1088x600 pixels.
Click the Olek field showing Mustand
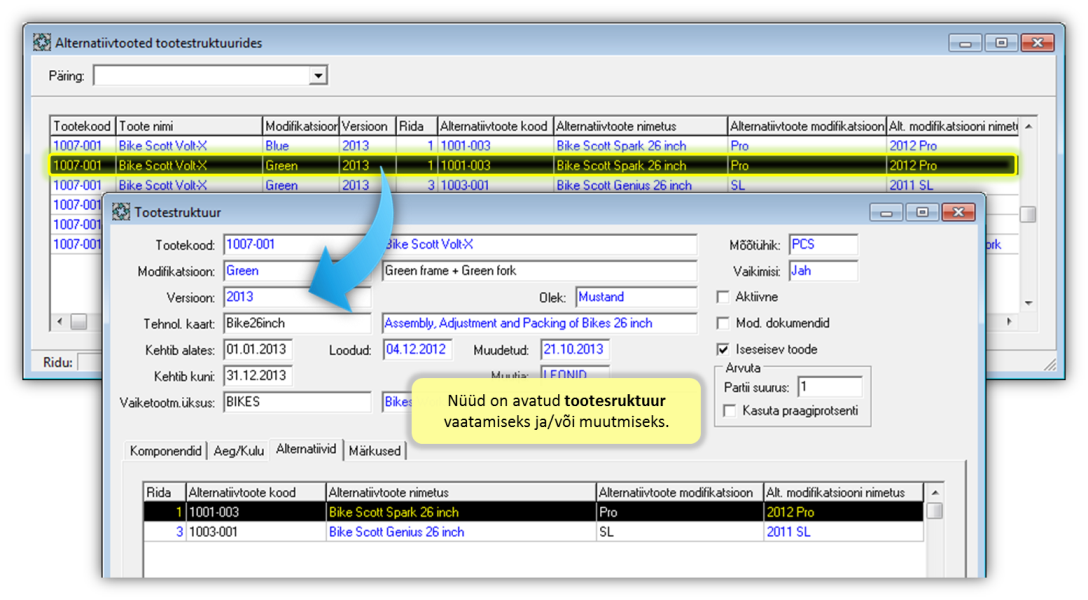click(x=636, y=297)
